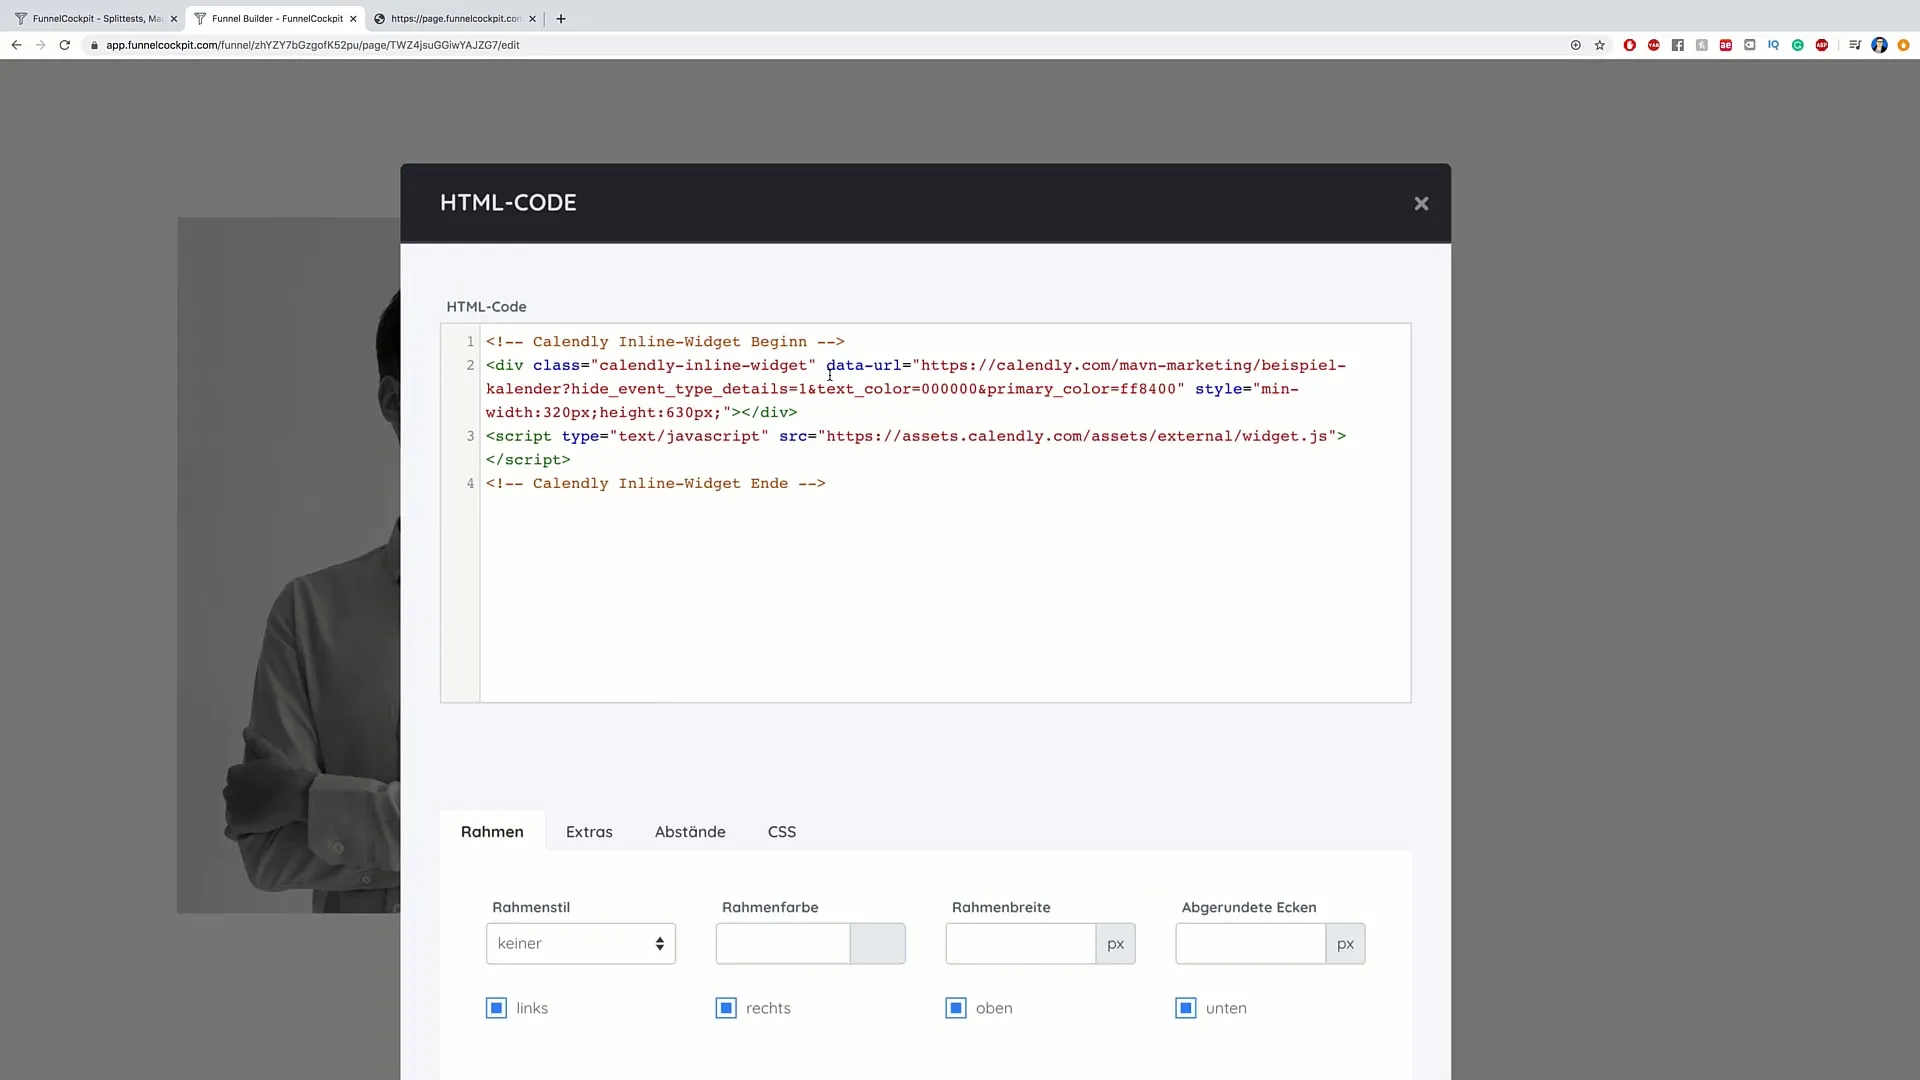Click line number 2 in the editor gutter
Screen dimensions: 1920x1080
[470, 365]
